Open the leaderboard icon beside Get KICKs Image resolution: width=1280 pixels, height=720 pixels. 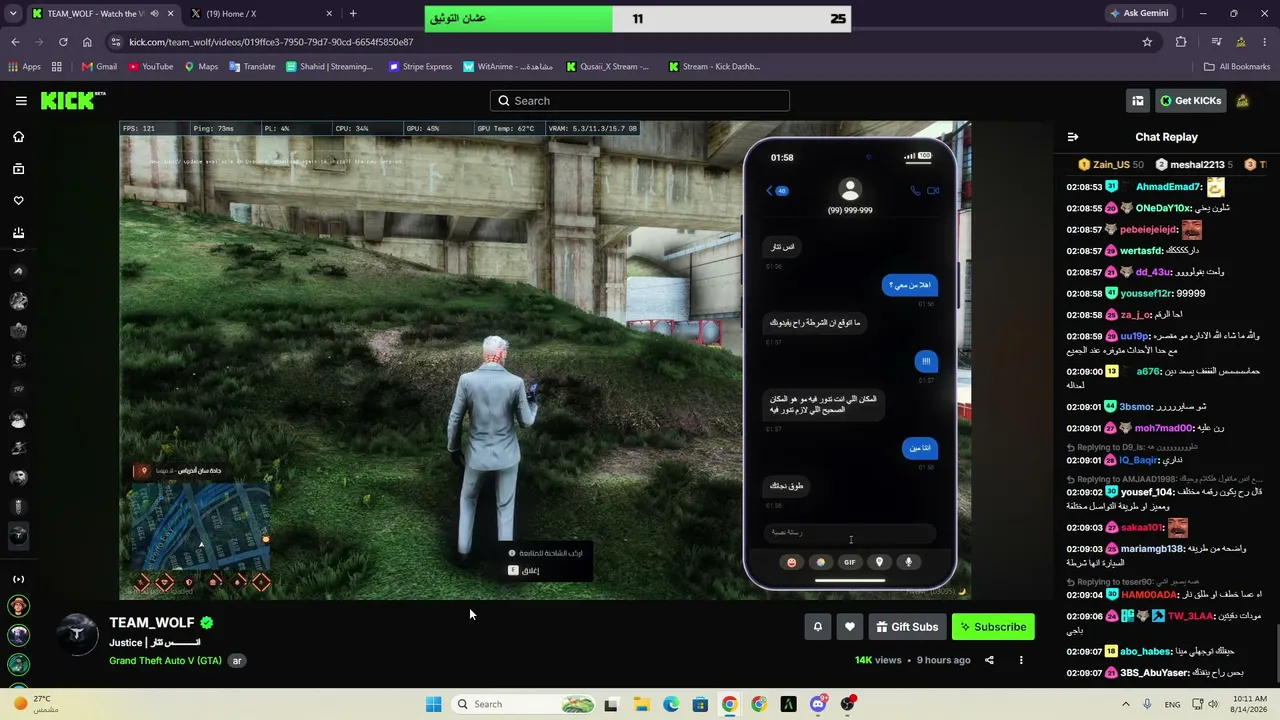pyautogui.click(x=1138, y=101)
